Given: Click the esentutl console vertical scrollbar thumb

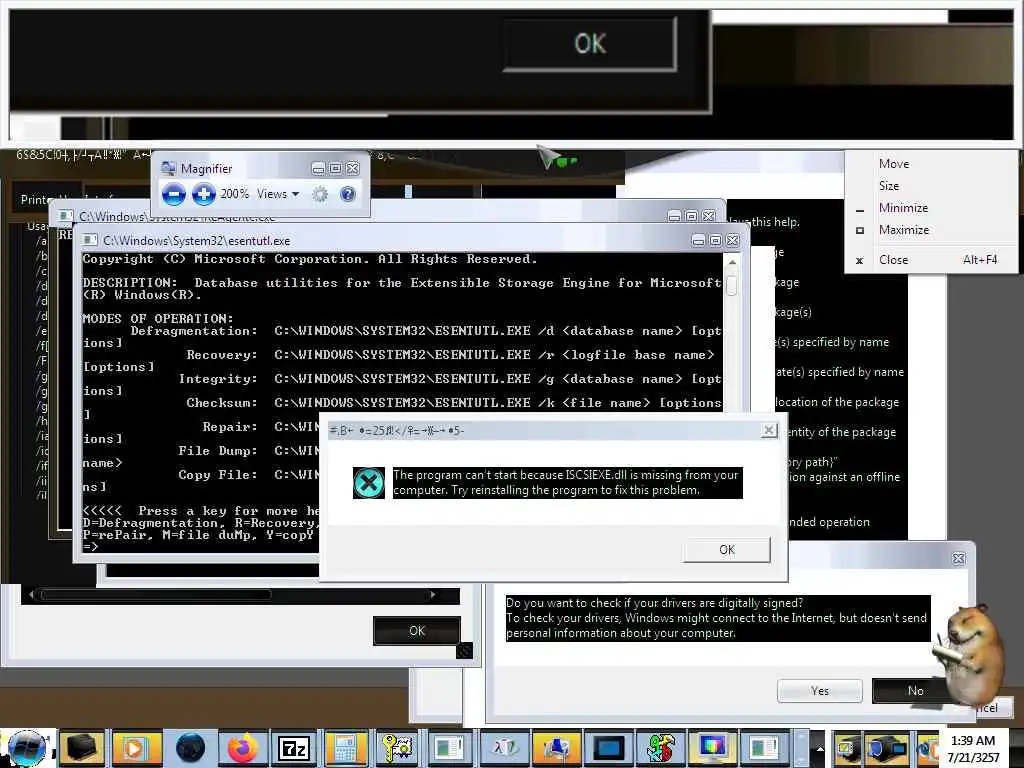Looking at the screenshot, I should pyautogui.click(x=732, y=285).
